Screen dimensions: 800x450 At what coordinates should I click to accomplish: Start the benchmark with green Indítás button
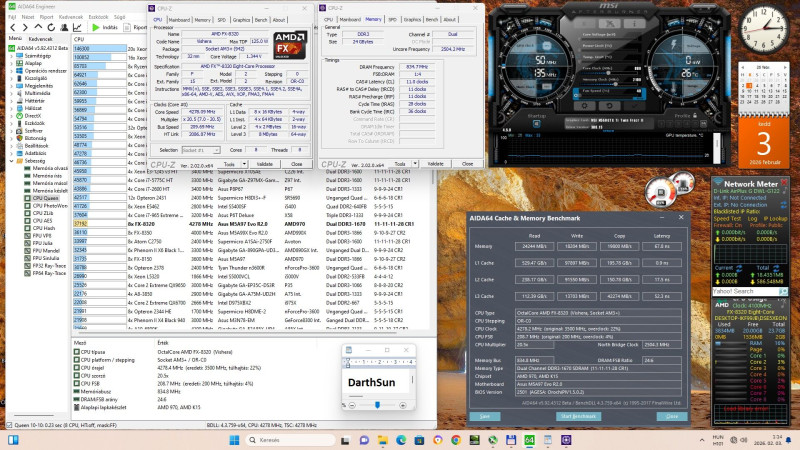point(105,28)
